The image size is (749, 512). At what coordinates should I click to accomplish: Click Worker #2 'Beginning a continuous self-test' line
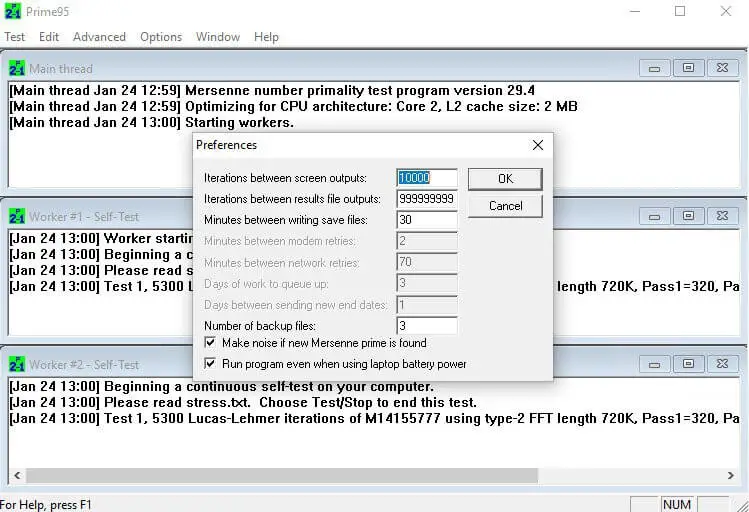click(222, 386)
